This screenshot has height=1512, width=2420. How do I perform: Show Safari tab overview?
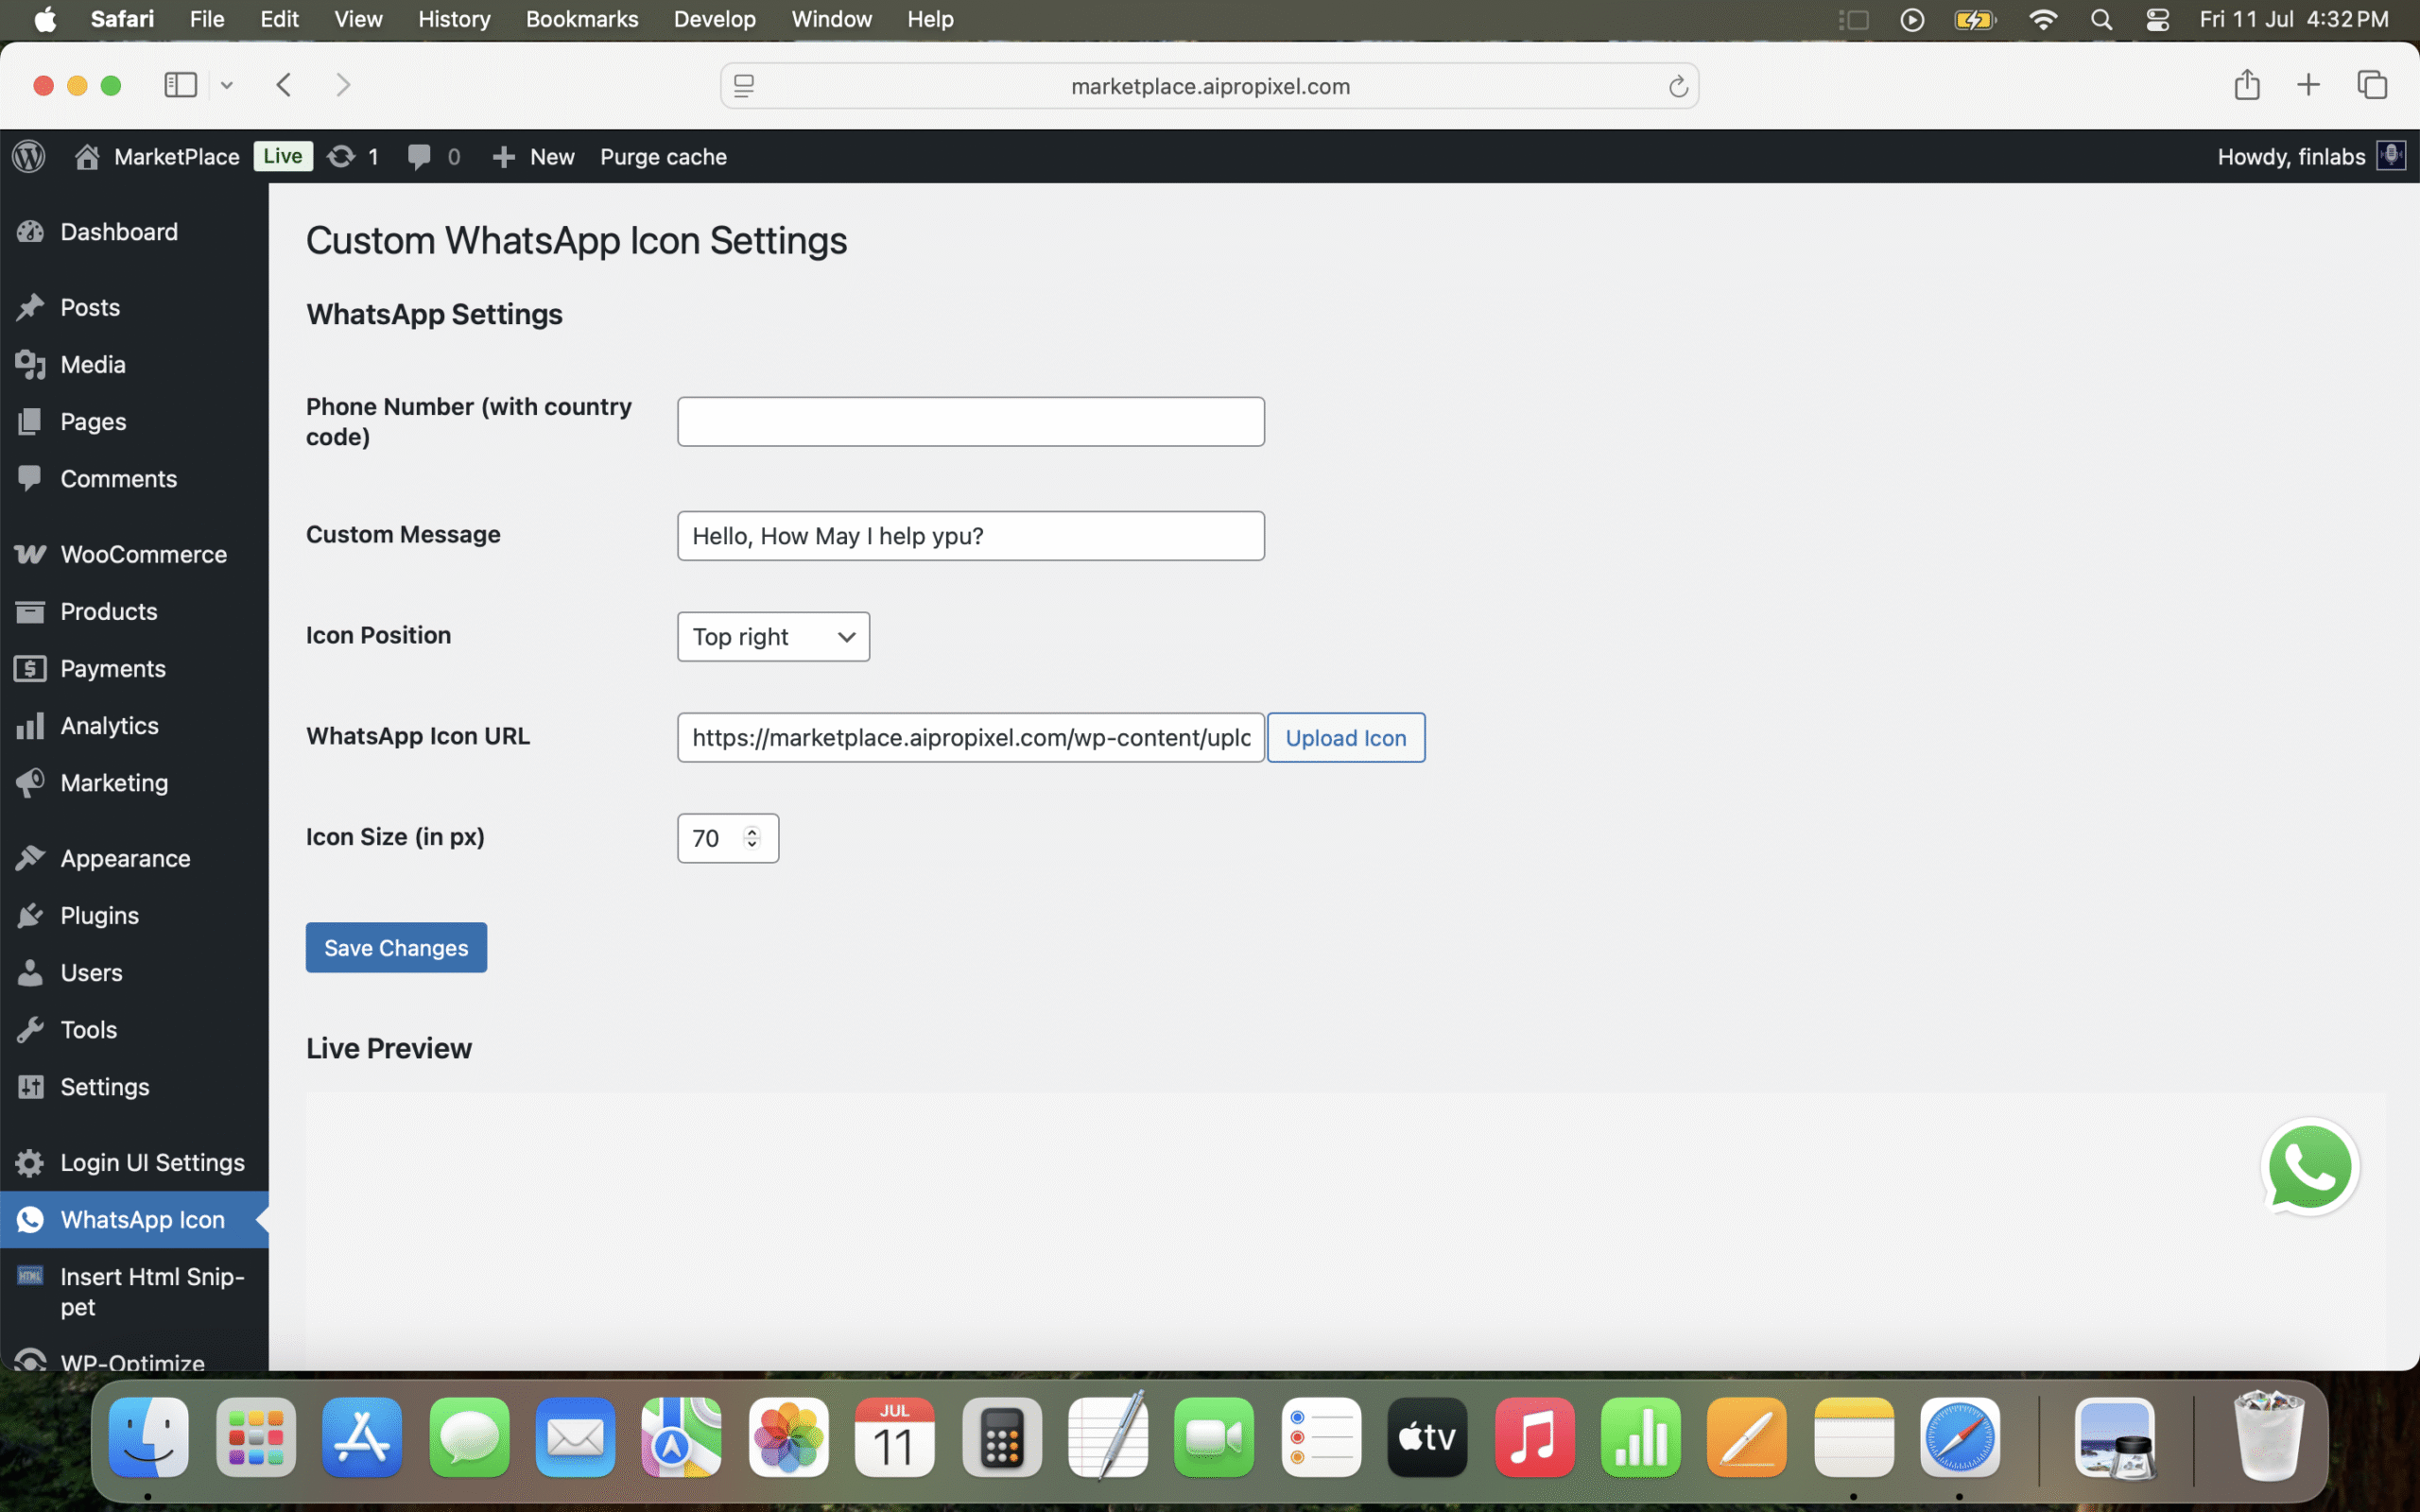[2371, 85]
